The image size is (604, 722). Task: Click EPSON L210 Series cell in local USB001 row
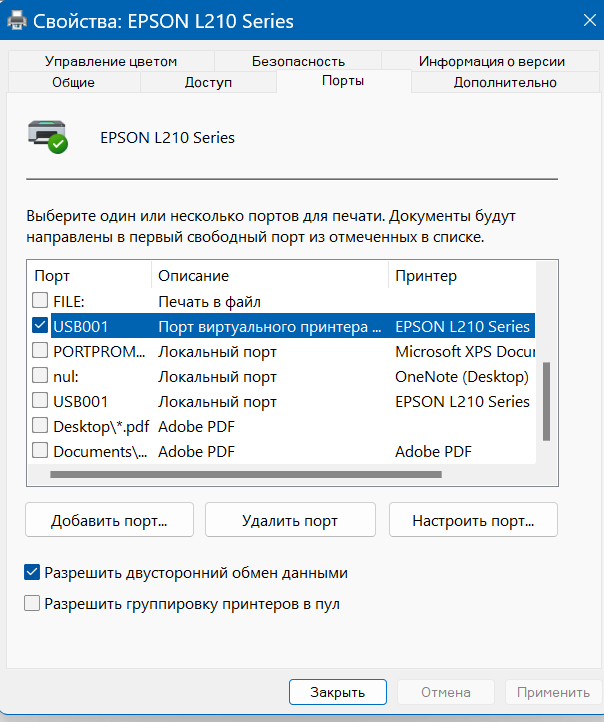(462, 402)
